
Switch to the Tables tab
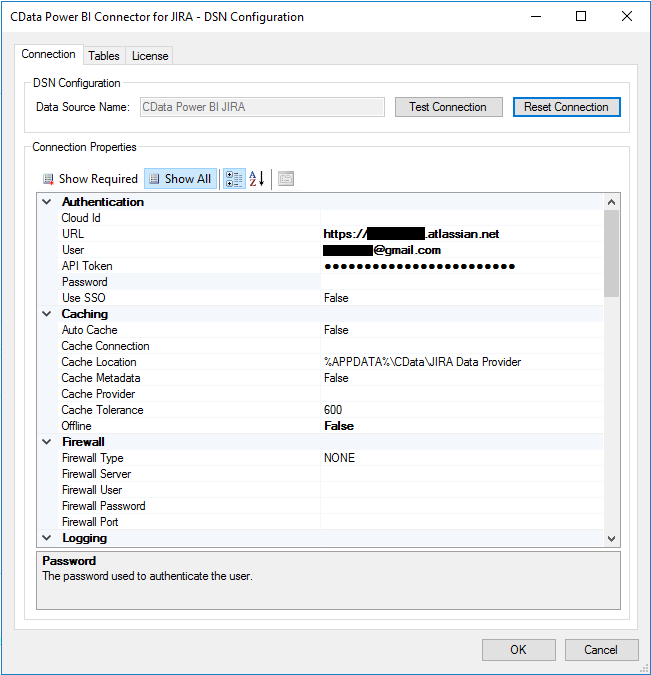(x=103, y=56)
